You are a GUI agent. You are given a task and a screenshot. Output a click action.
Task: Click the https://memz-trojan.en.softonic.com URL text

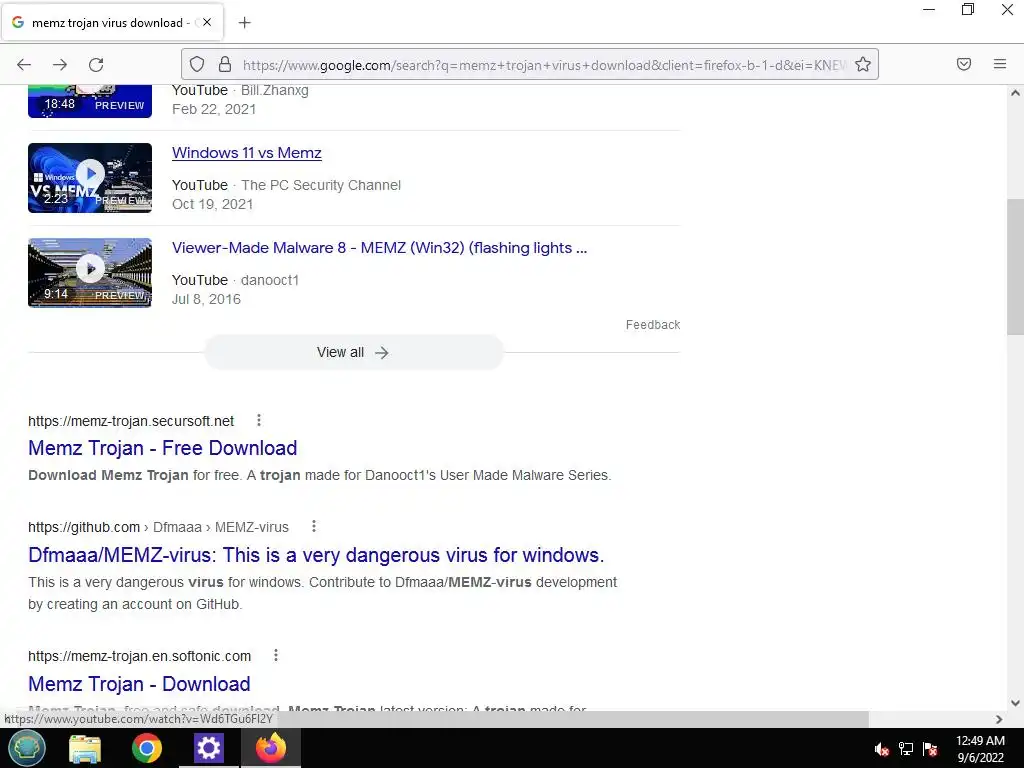139,656
